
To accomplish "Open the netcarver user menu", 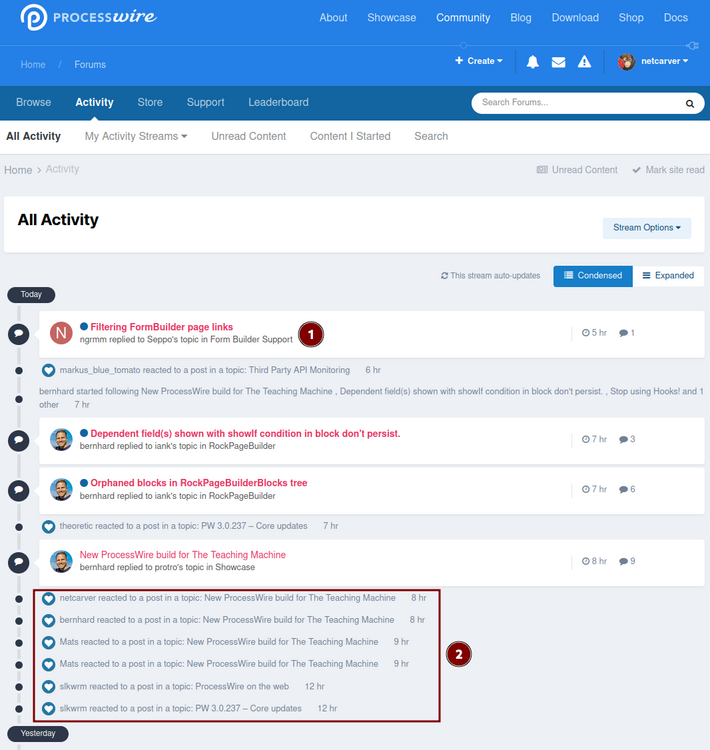I will pyautogui.click(x=653, y=62).
